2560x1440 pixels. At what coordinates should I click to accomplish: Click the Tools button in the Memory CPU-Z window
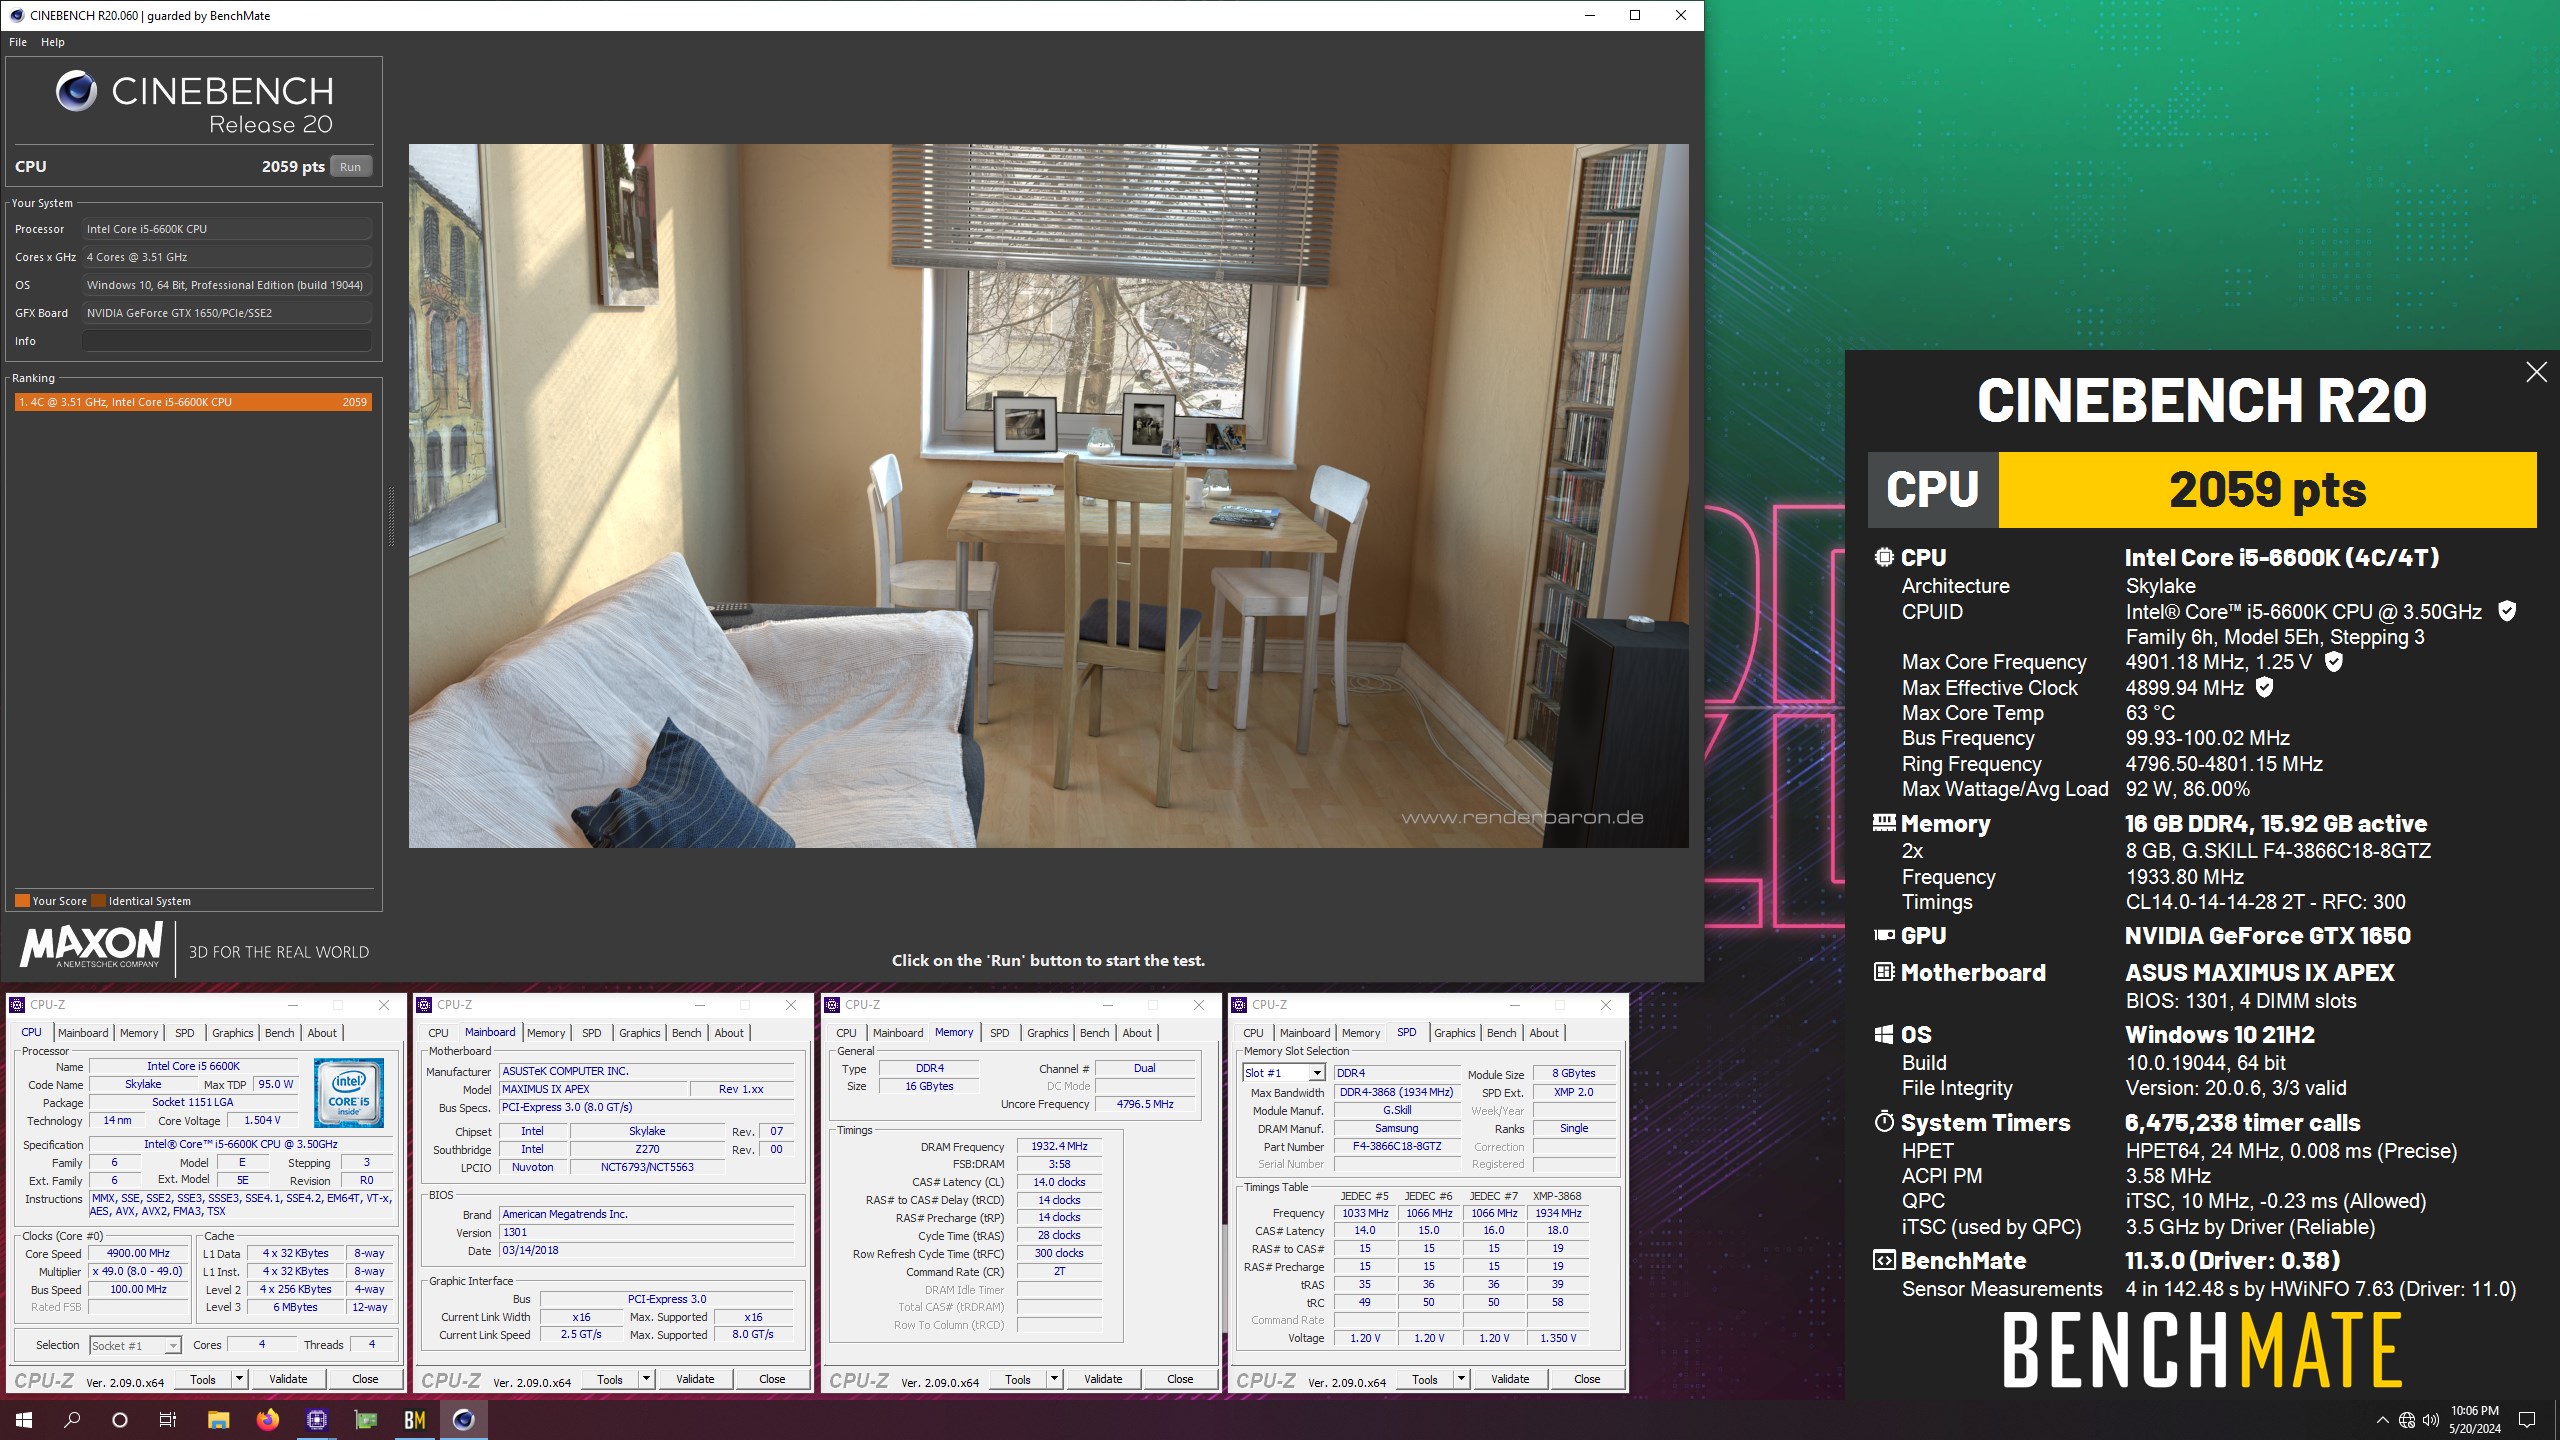(x=1018, y=1379)
